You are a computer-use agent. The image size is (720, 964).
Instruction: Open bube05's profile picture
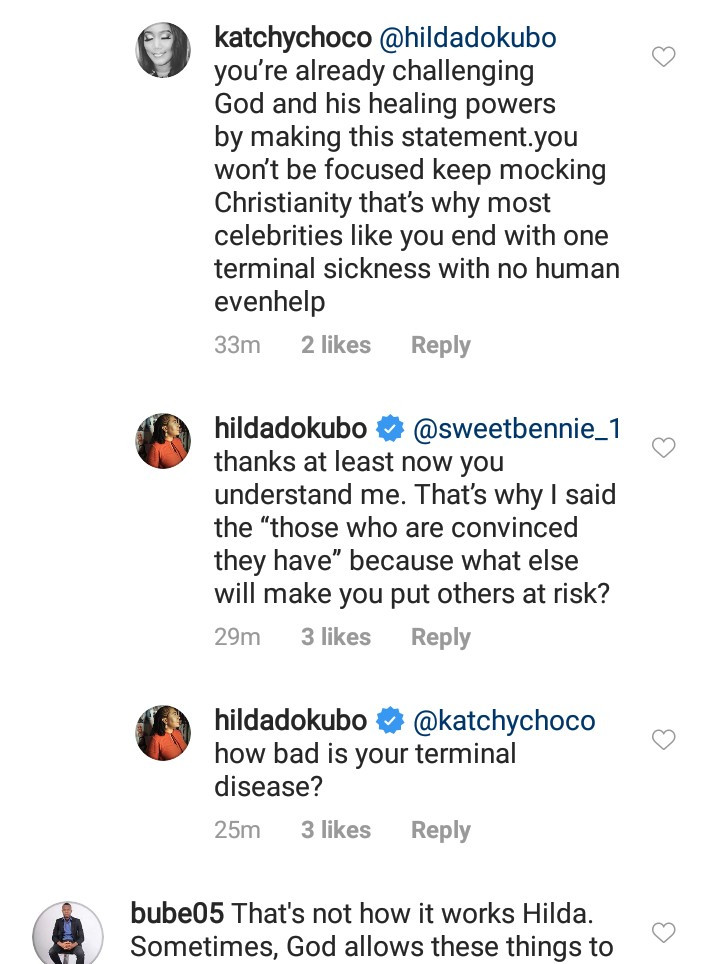tap(68, 934)
